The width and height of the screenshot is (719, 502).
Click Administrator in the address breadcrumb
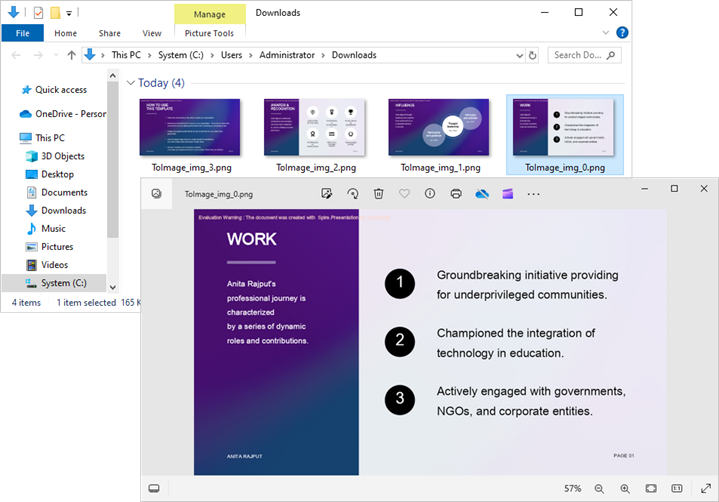[287, 55]
